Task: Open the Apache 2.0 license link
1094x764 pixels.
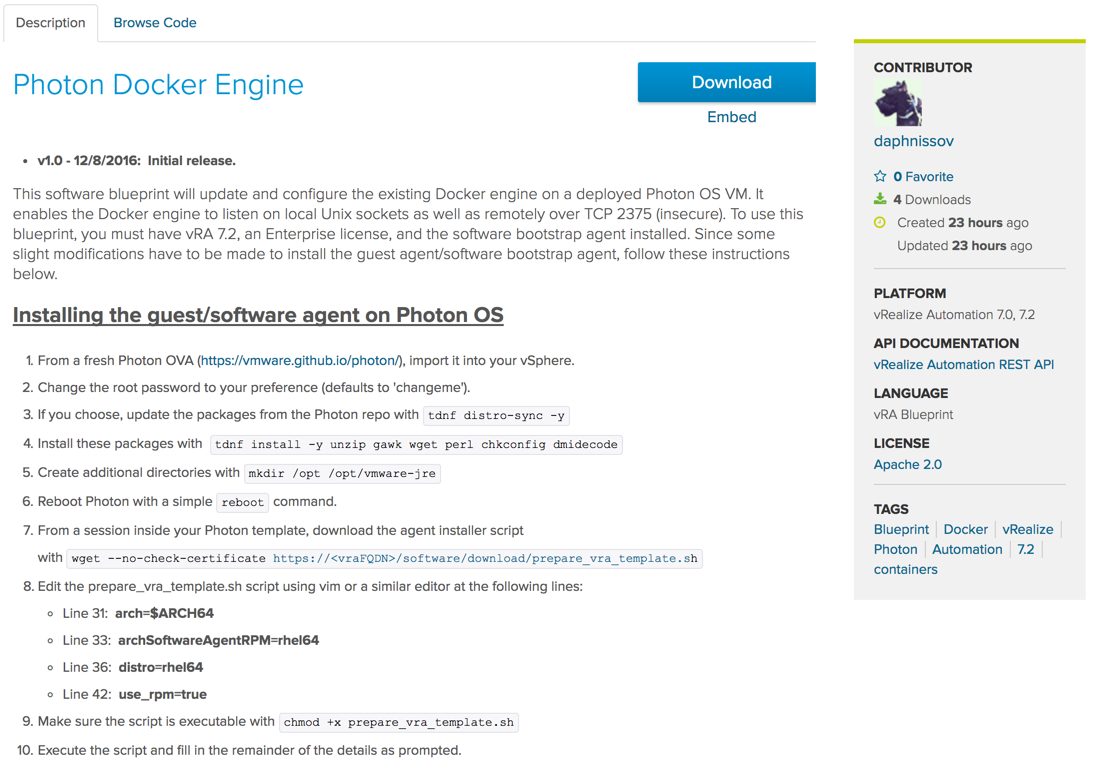Action: 907,464
